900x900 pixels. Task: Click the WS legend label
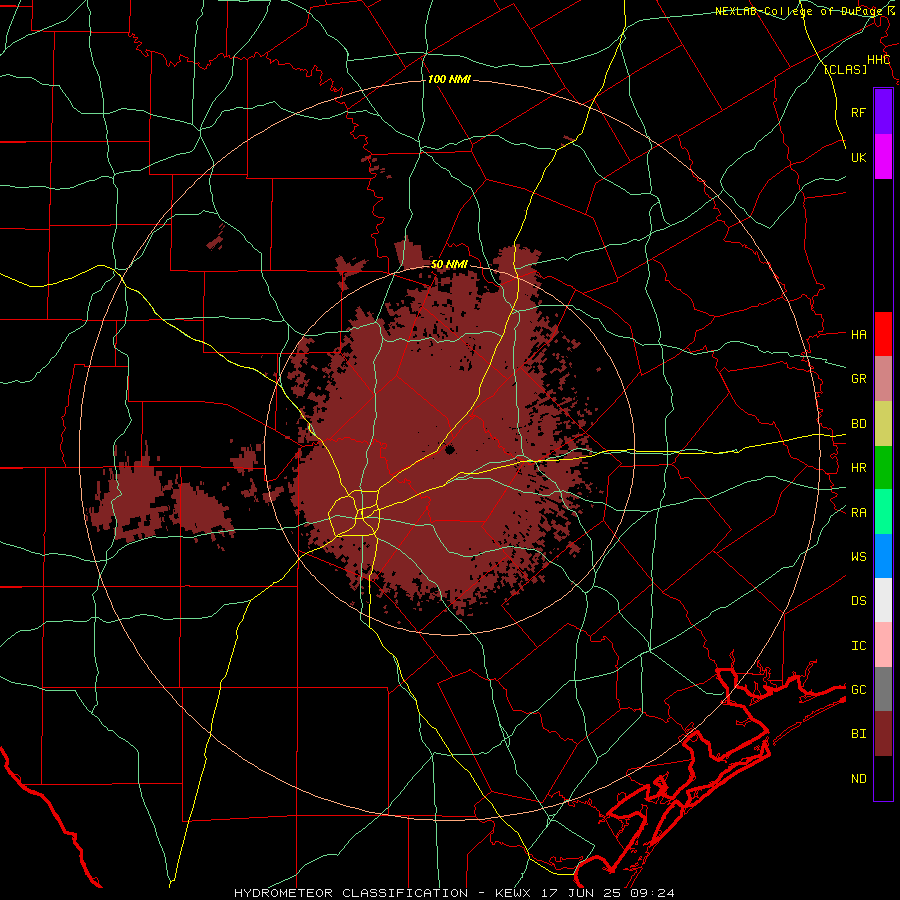click(858, 557)
